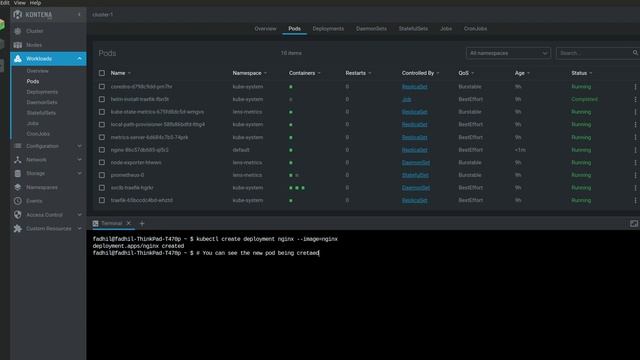
Task: Open actions menu for prometheus-0 pod row
Action: pyautogui.click(x=635, y=175)
